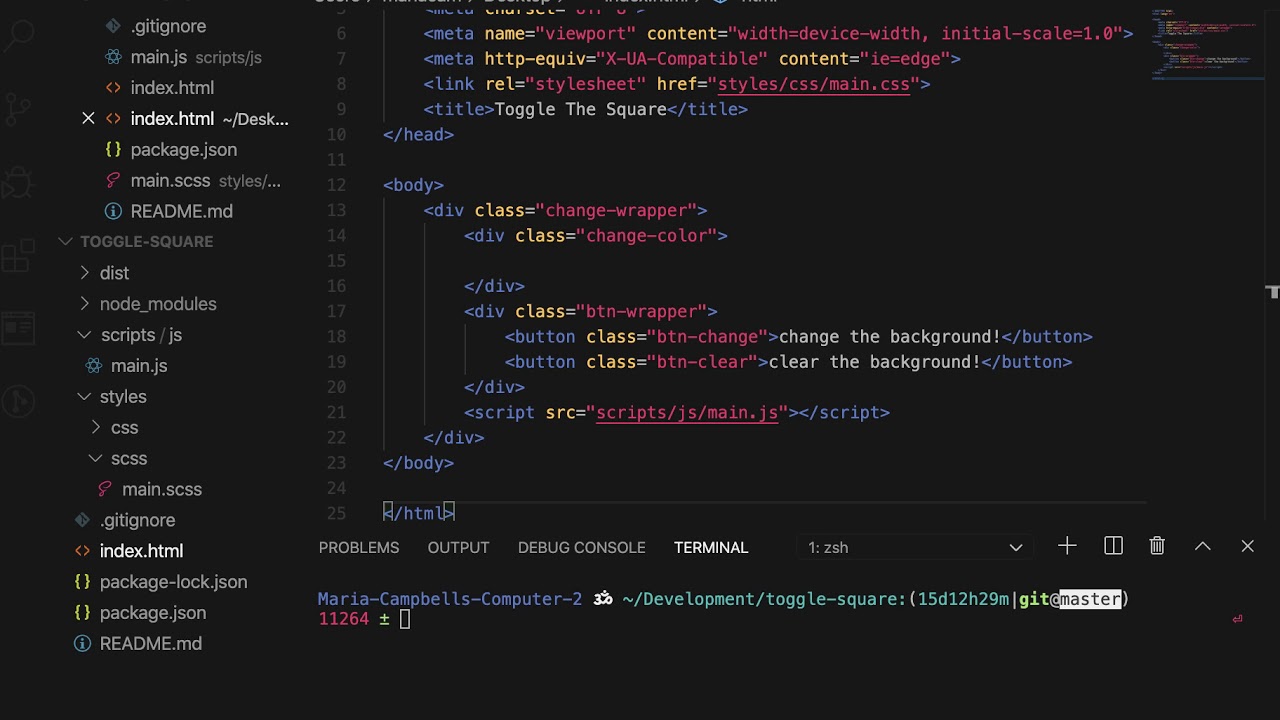Click the .gitignore icon in open editors

point(113,26)
